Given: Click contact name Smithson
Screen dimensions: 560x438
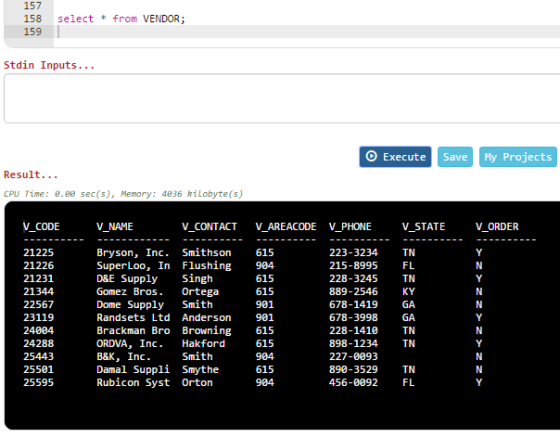Looking at the screenshot, I should (x=206, y=253).
